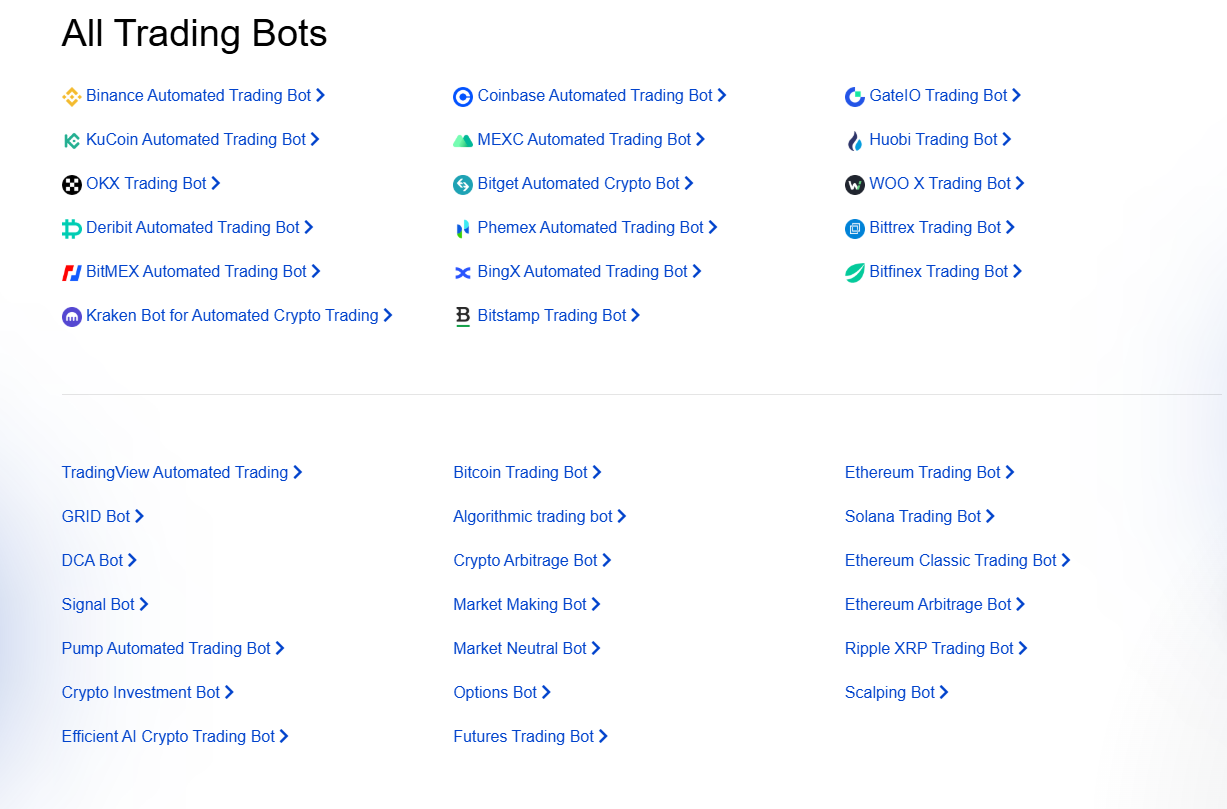
Task: Click the Deribit logo icon
Action: (x=71, y=229)
